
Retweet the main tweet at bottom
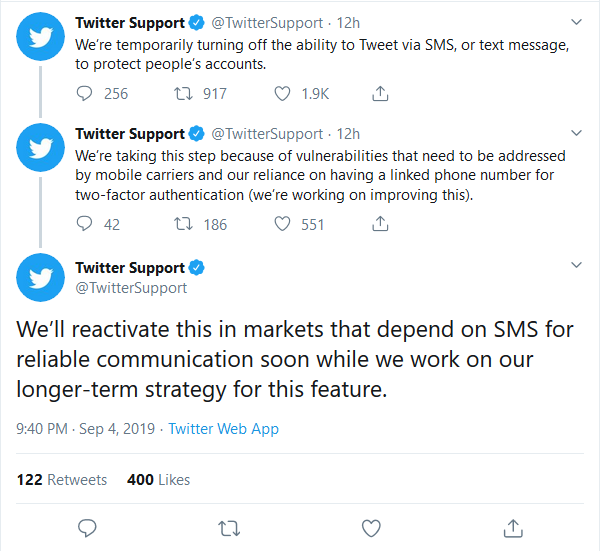[229, 527]
